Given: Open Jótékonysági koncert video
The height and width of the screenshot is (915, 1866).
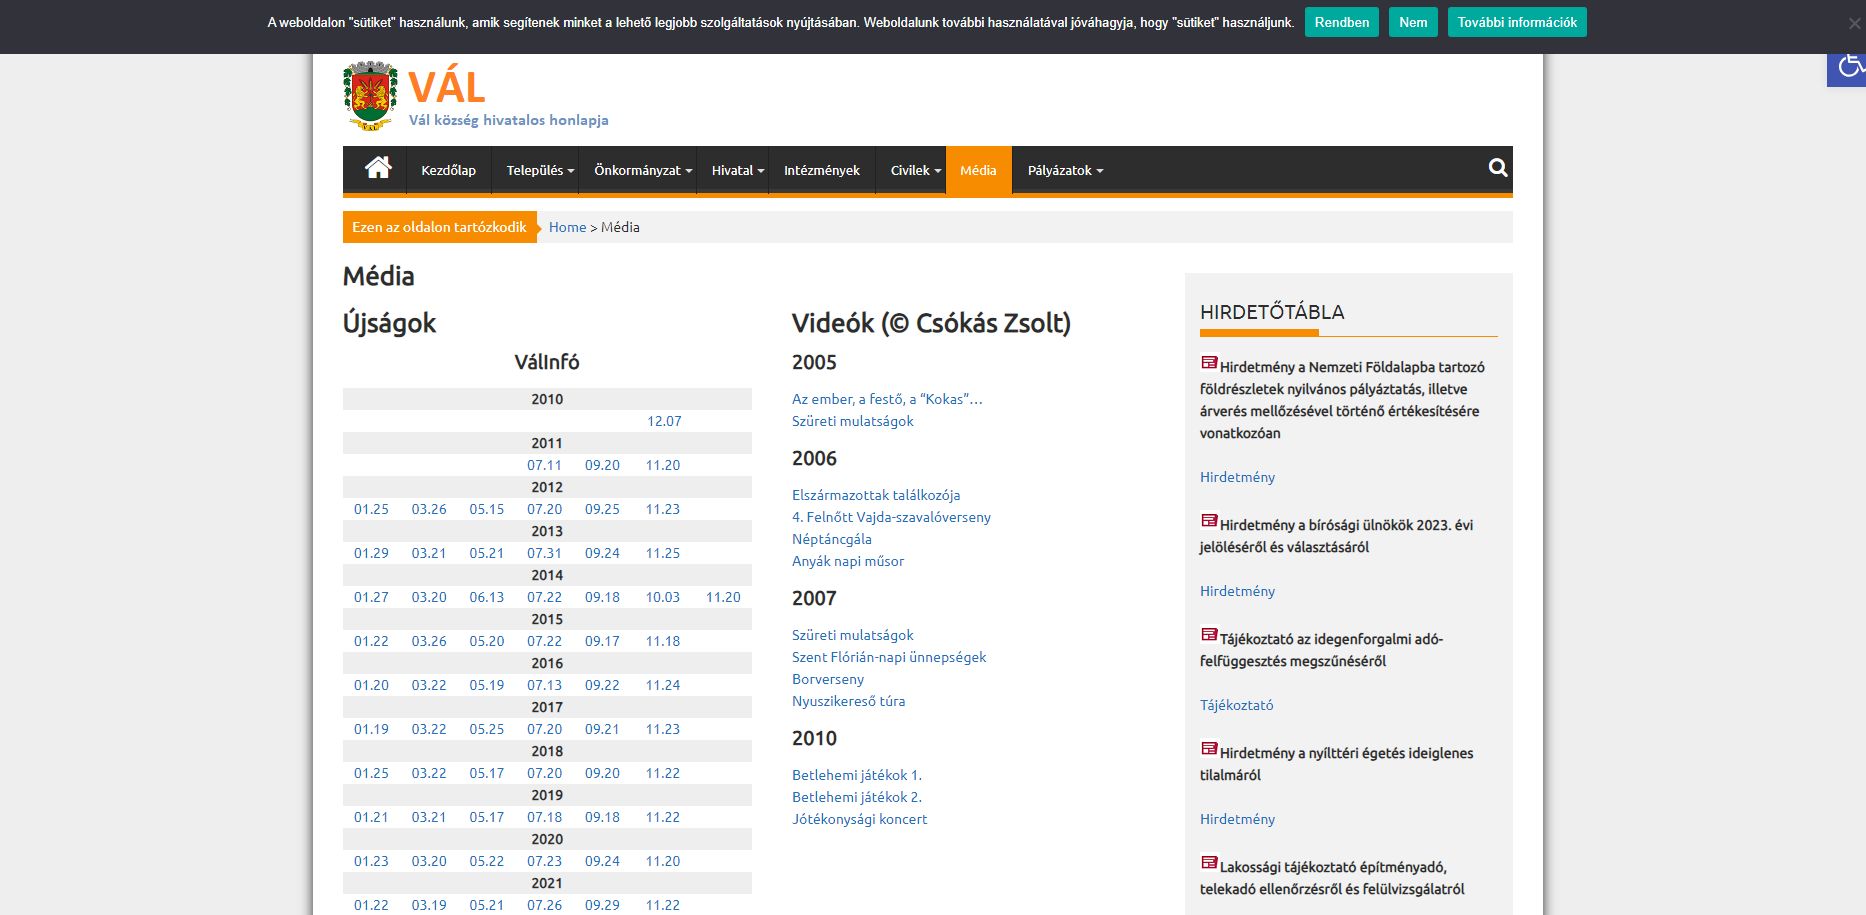Looking at the screenshot, I should (859, 819).
